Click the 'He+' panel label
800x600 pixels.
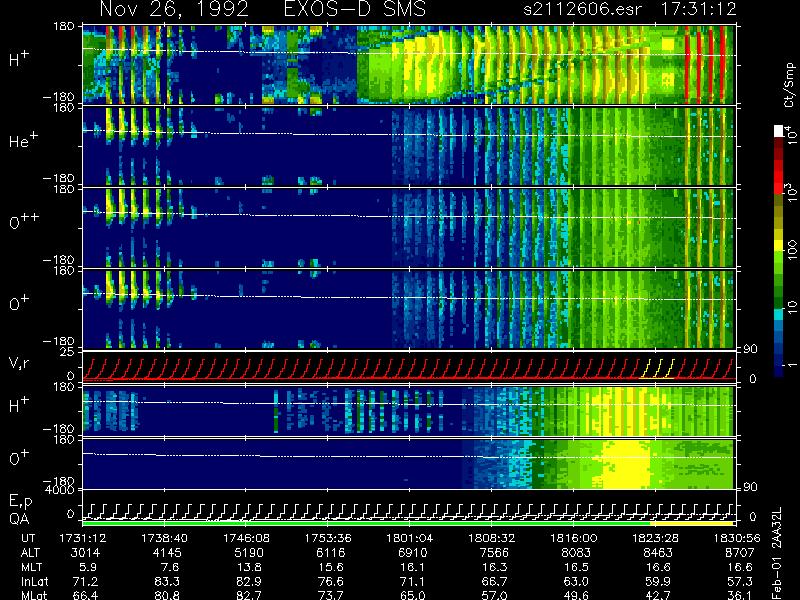22,140
